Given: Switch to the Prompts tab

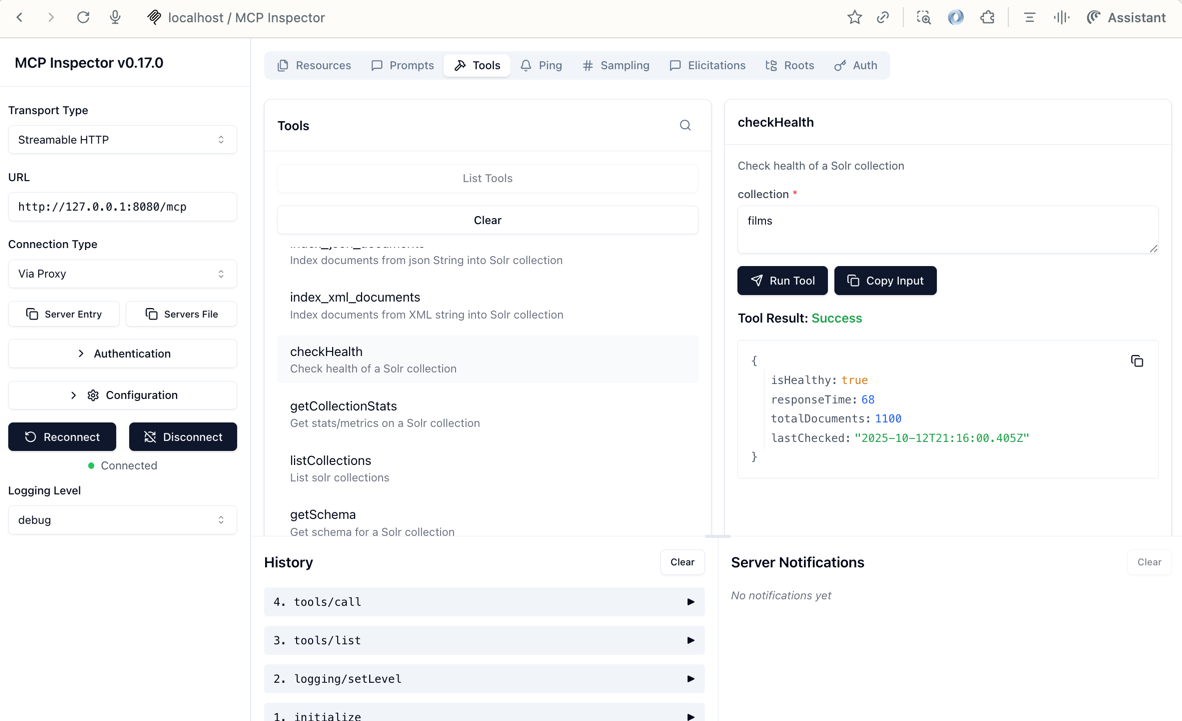Looking at the screenshot, I should click(403, 65).
